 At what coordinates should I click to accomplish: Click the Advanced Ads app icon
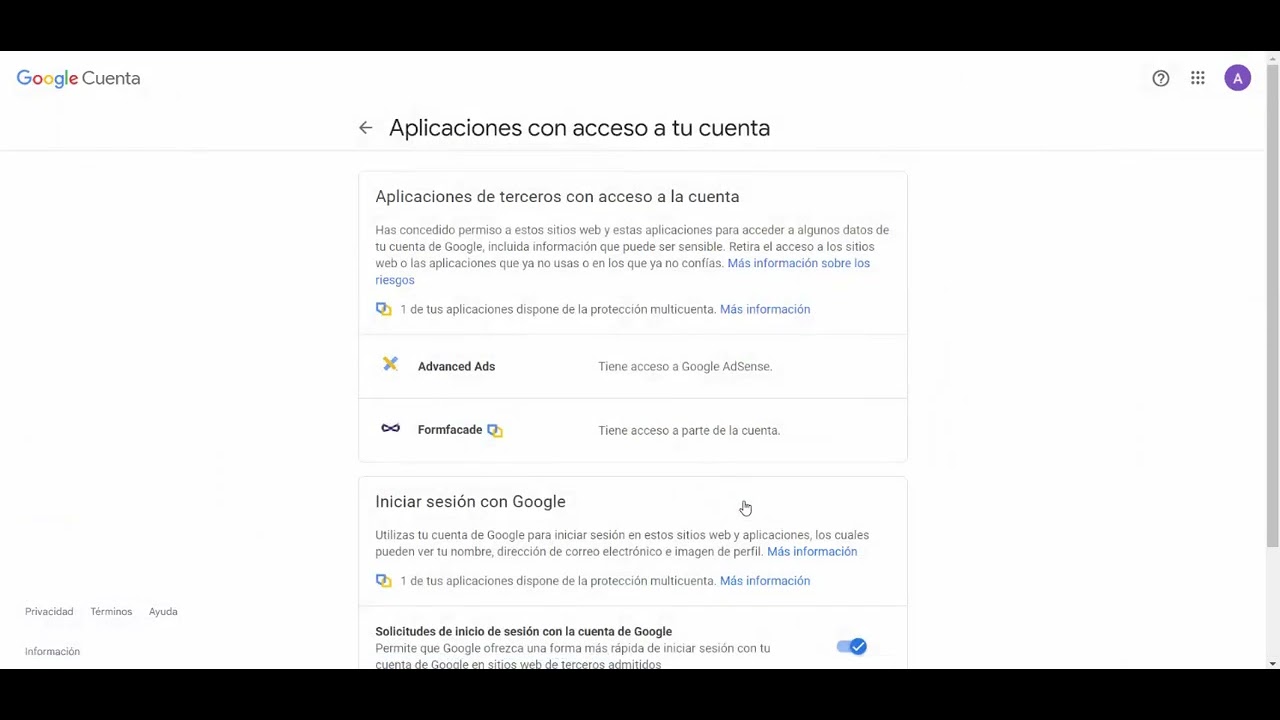coord(390,365)
